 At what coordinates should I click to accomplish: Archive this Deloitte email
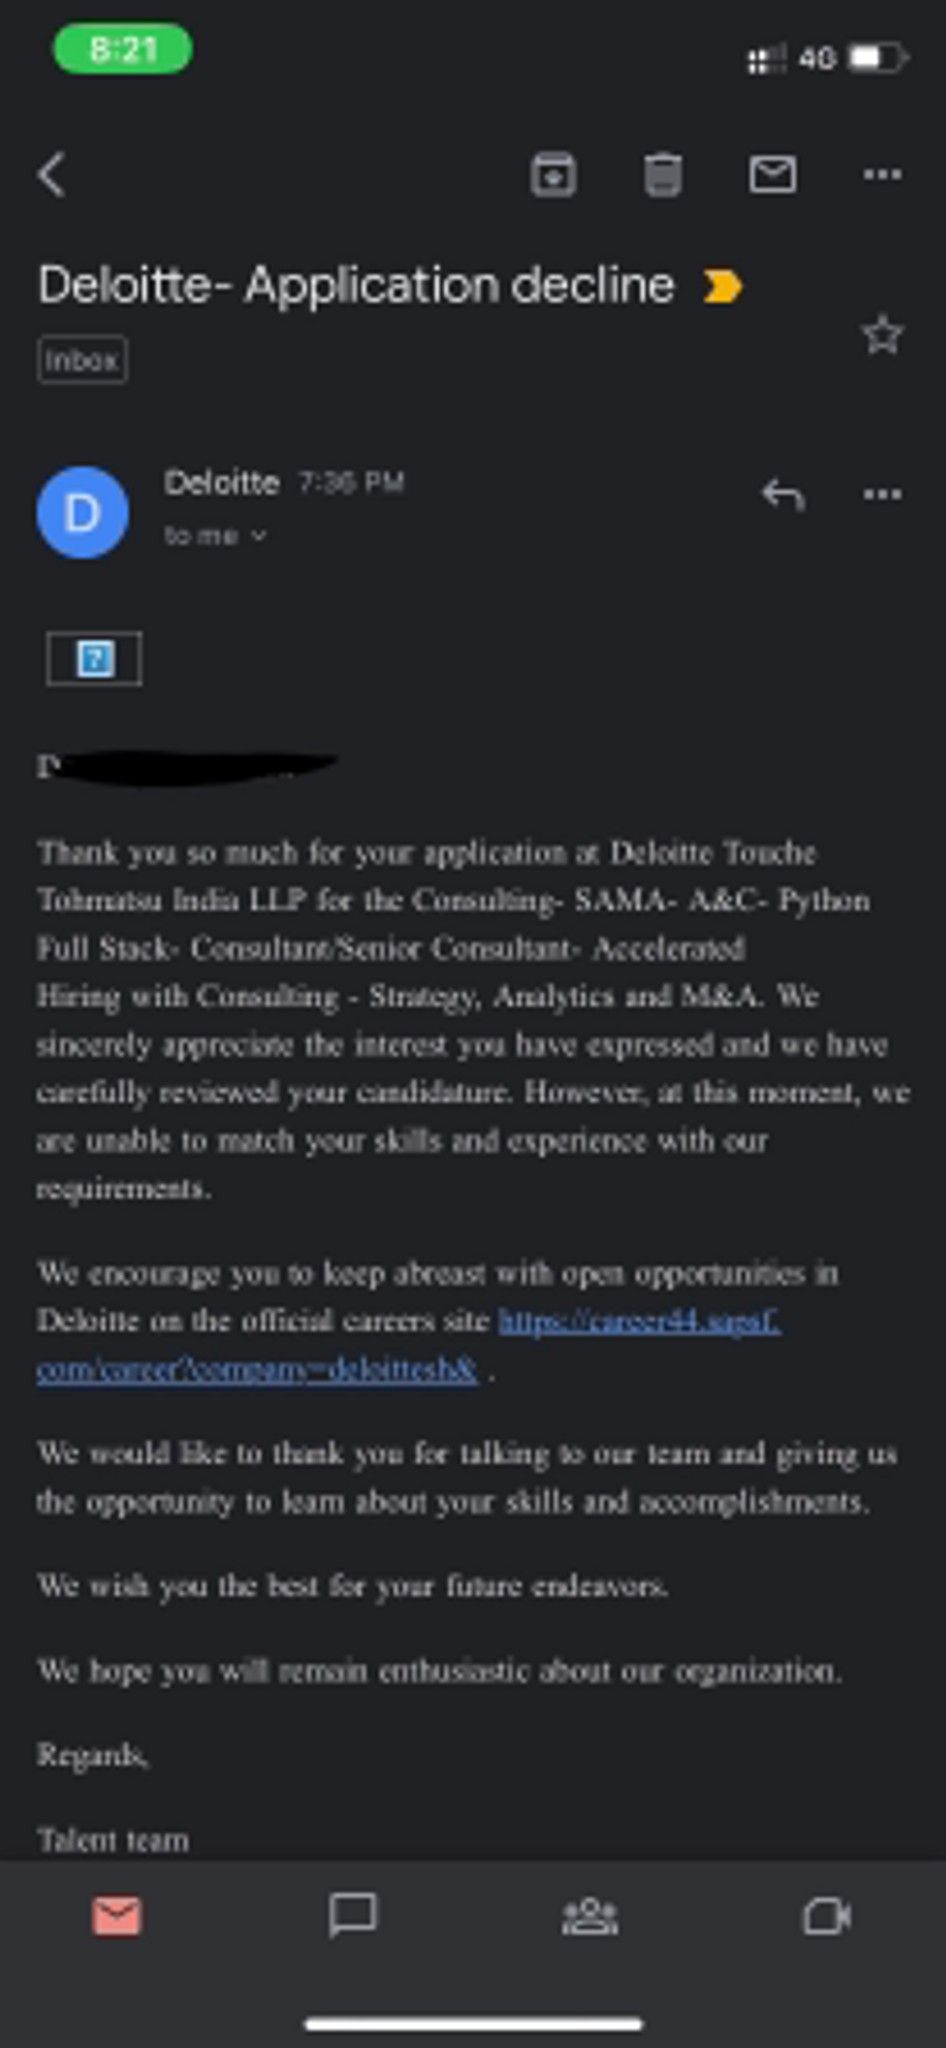click(552, 175)
